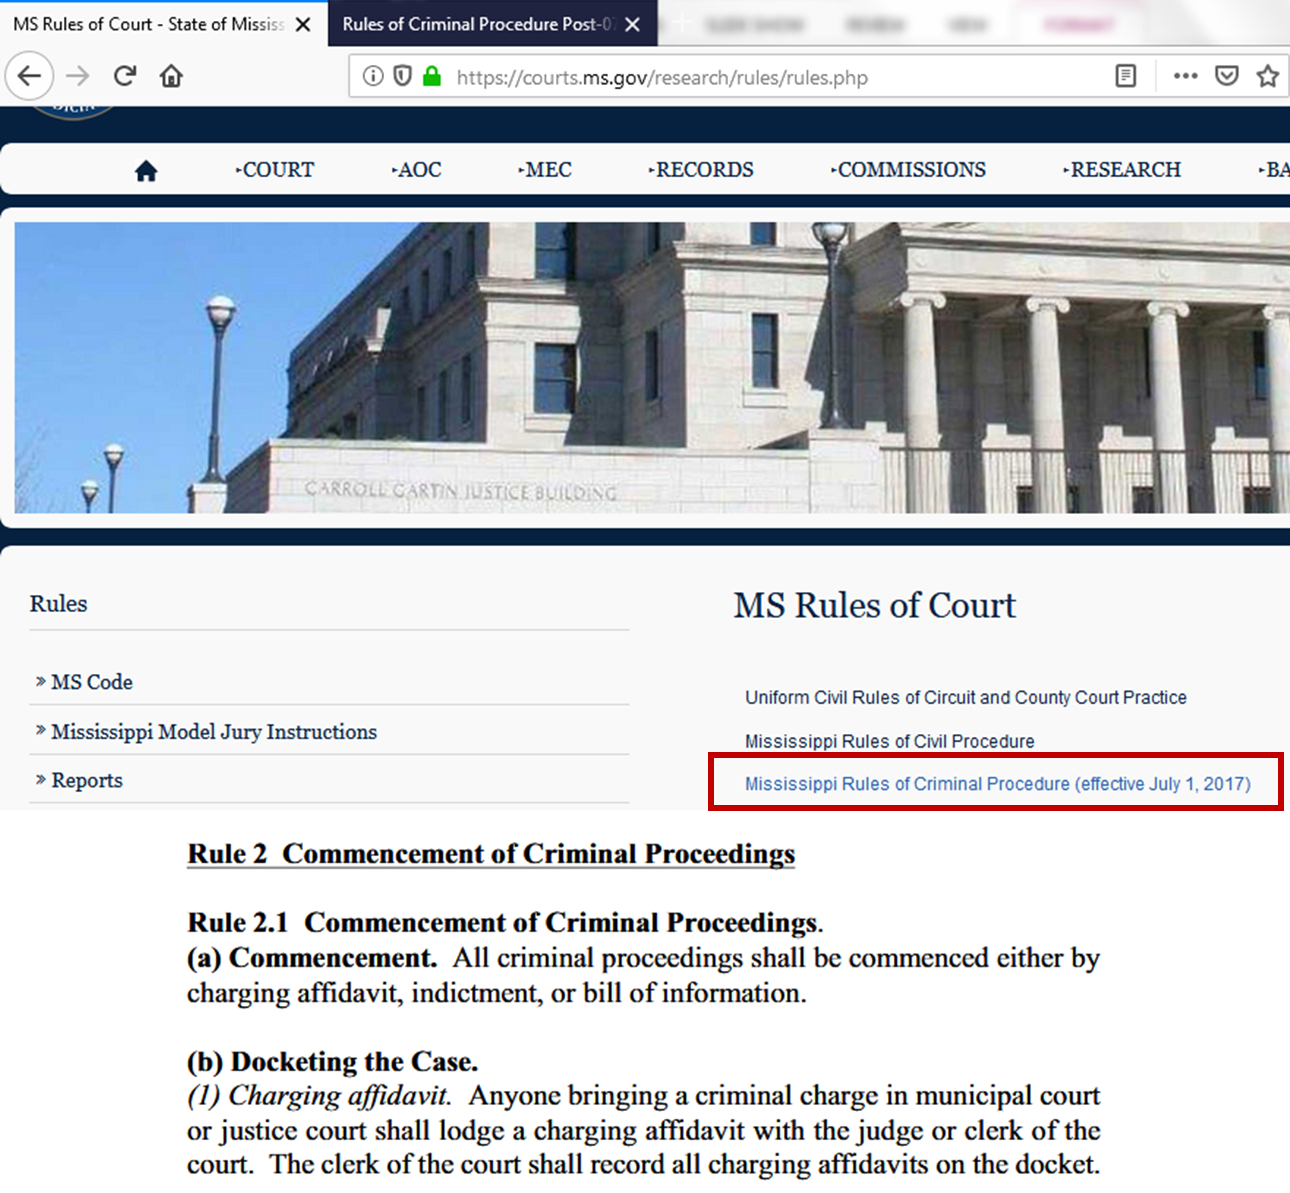Image resolution: width=1290 pixels, height=1193 pixels.
Task: Open the page actions three-dot menu
Action: point(1186,76)
